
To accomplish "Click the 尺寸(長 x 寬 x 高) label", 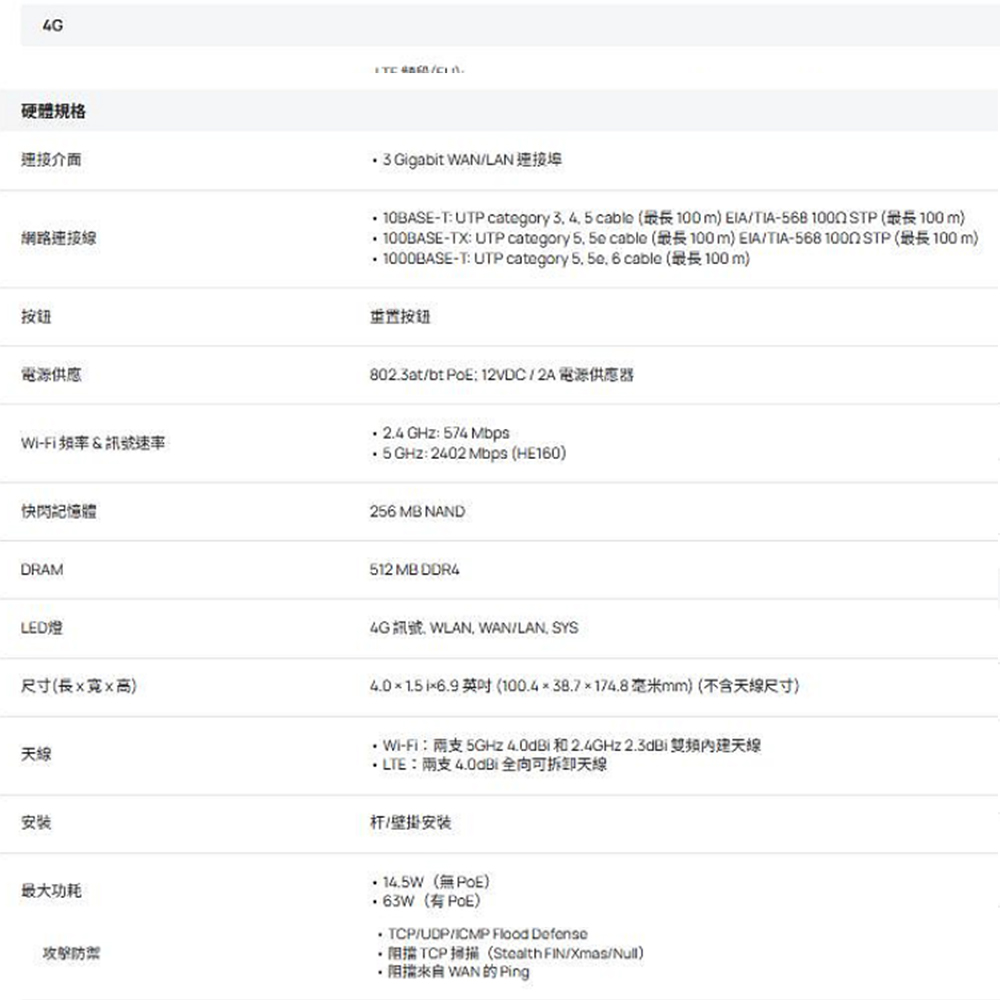I will click(x=79, y=686).
